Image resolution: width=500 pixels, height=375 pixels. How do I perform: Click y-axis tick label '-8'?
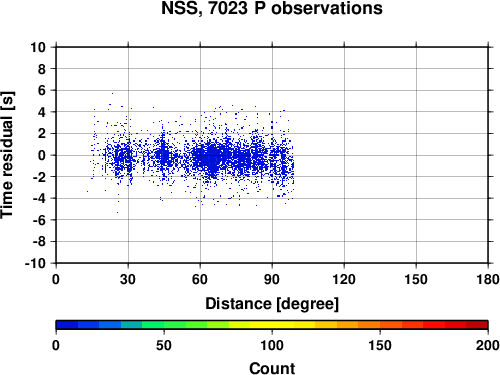pos(39,242)
